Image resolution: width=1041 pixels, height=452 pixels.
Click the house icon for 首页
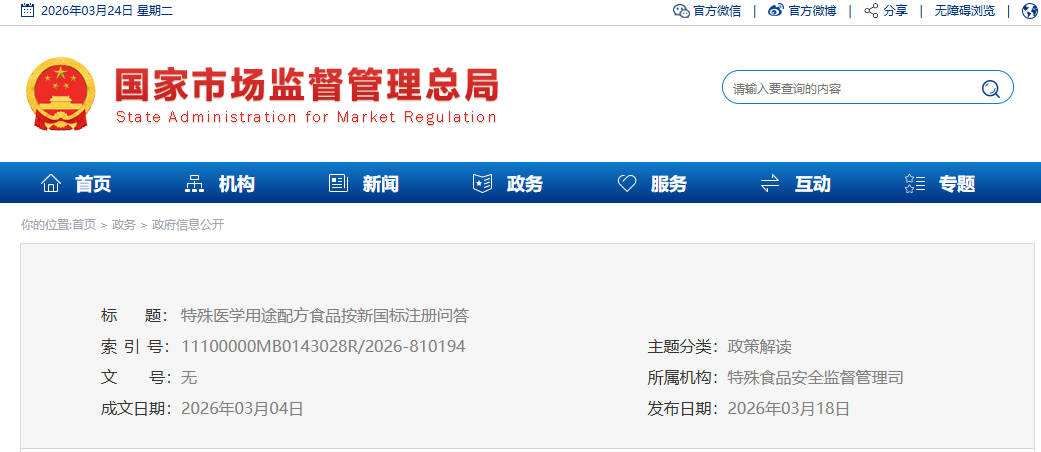(x=51, y=183)
